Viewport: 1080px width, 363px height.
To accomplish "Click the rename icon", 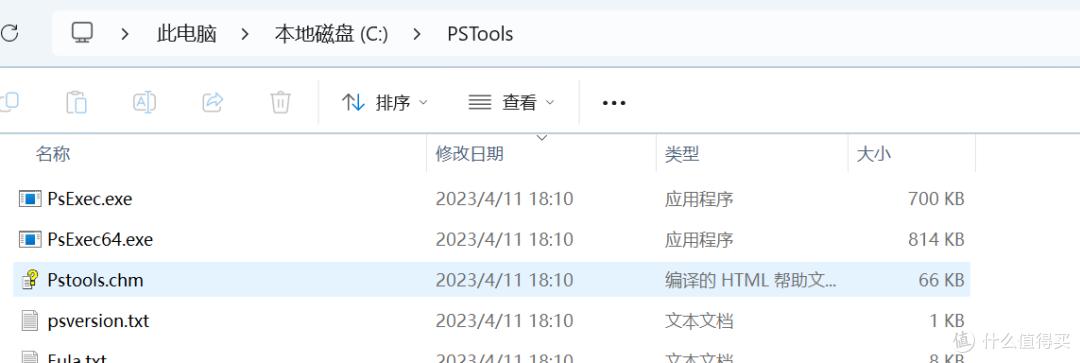I will (x=144, y=103).
